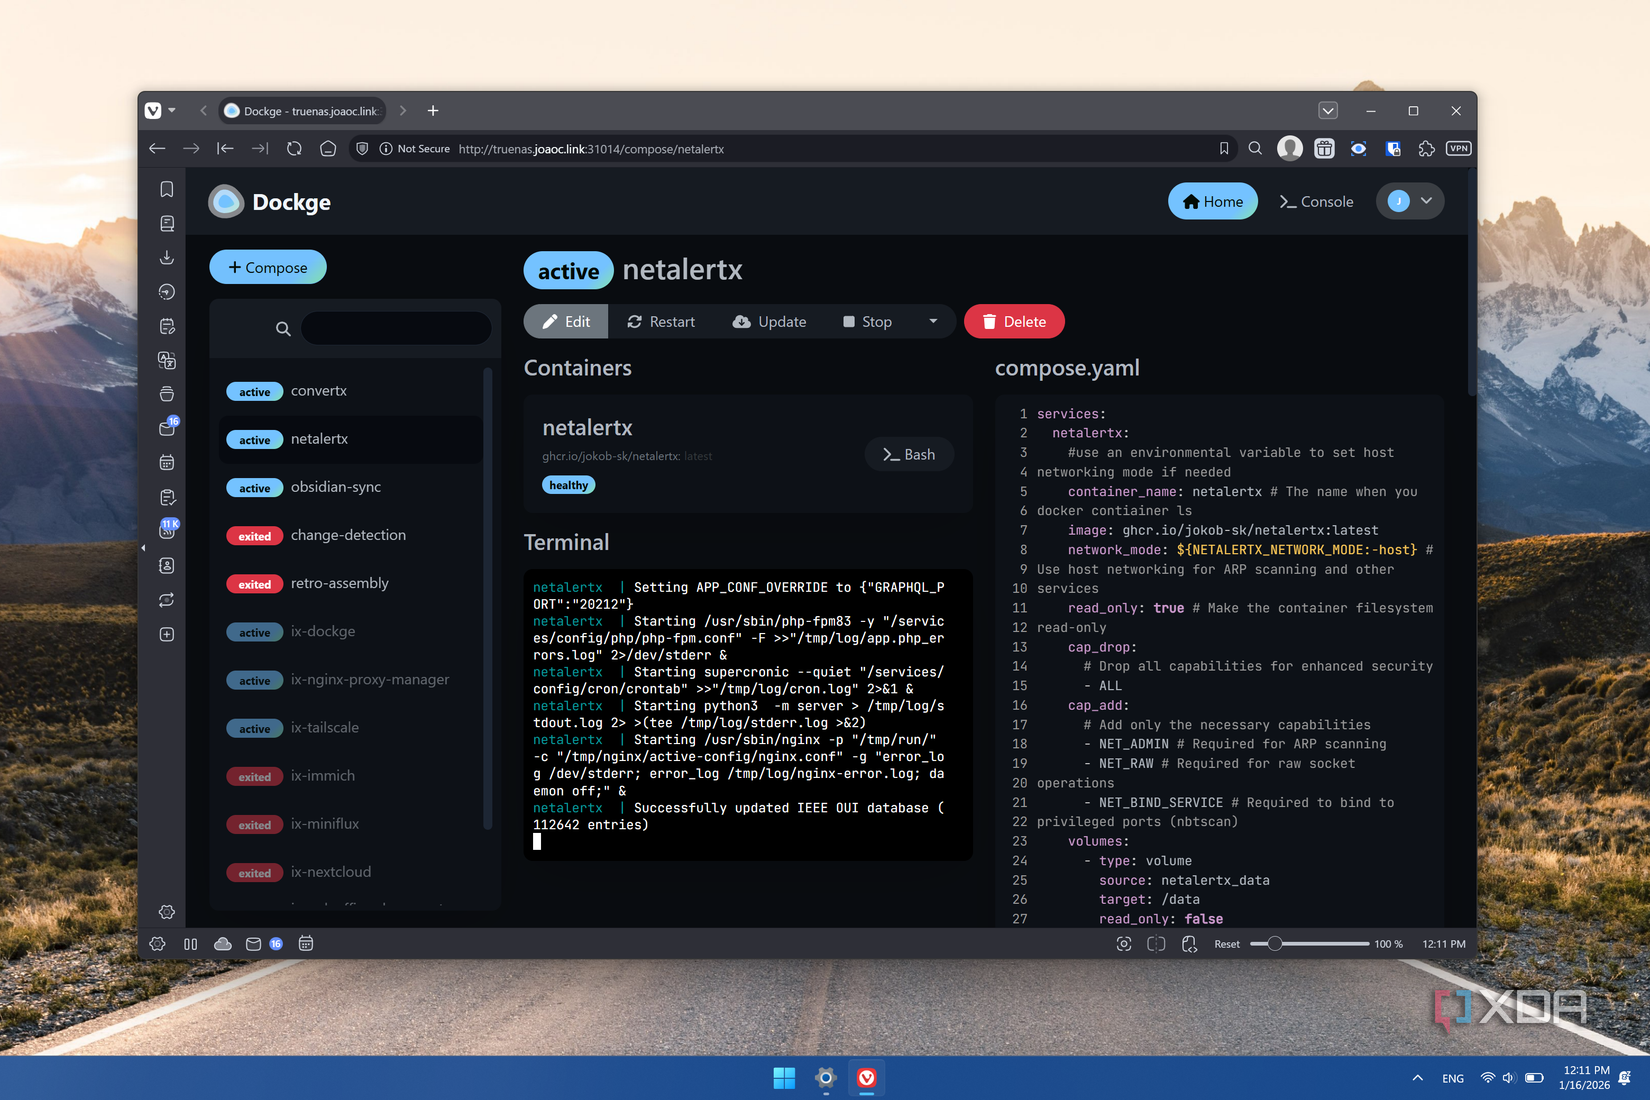Open the extensions puzzle icon
1650x1100 pixels.
1426,148
